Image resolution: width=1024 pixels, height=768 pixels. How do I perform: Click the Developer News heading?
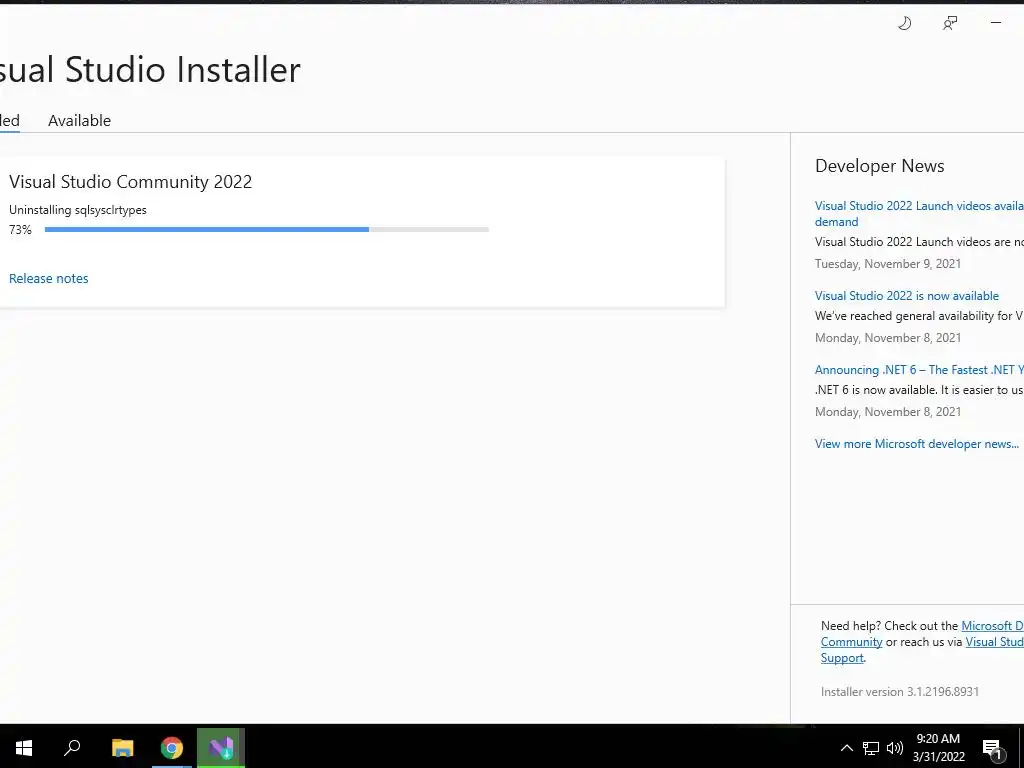[x=880, y=166]
